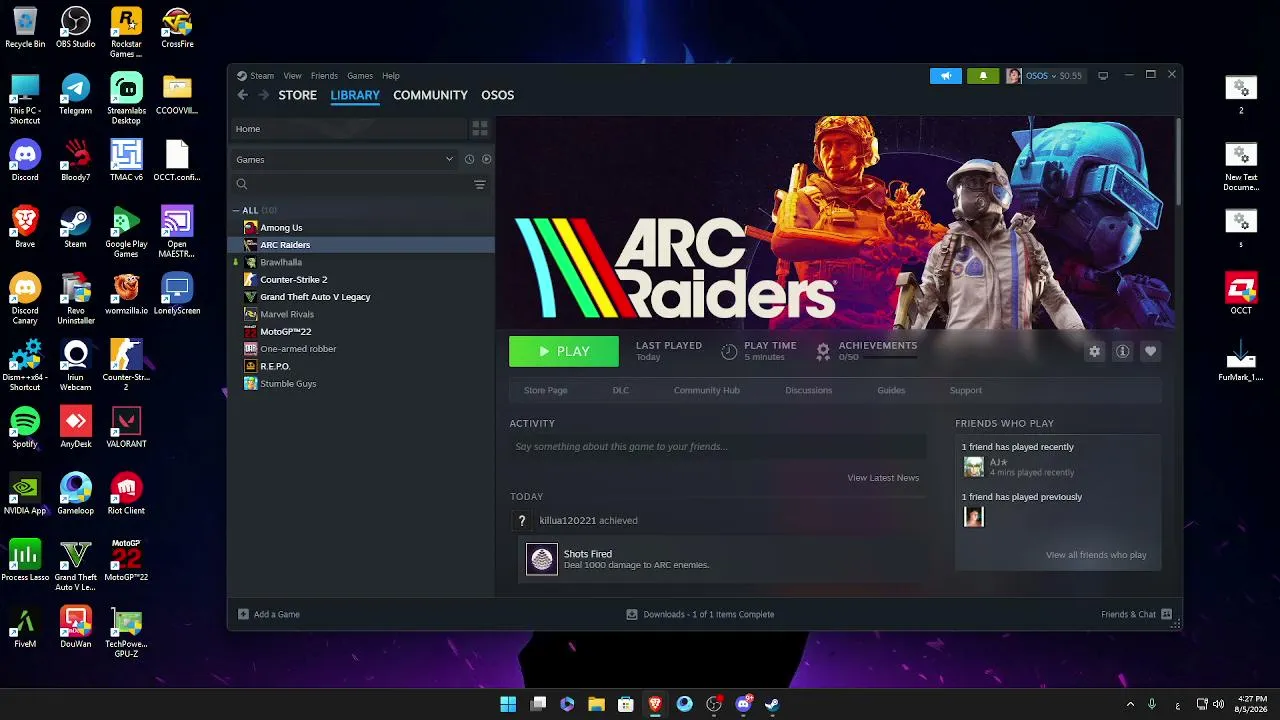The height and width of the screenshot is (720, 1280).
Task: Open the Shots Fired achievement thumbnail
Action: pyautogui.click(x=542, y=560)
